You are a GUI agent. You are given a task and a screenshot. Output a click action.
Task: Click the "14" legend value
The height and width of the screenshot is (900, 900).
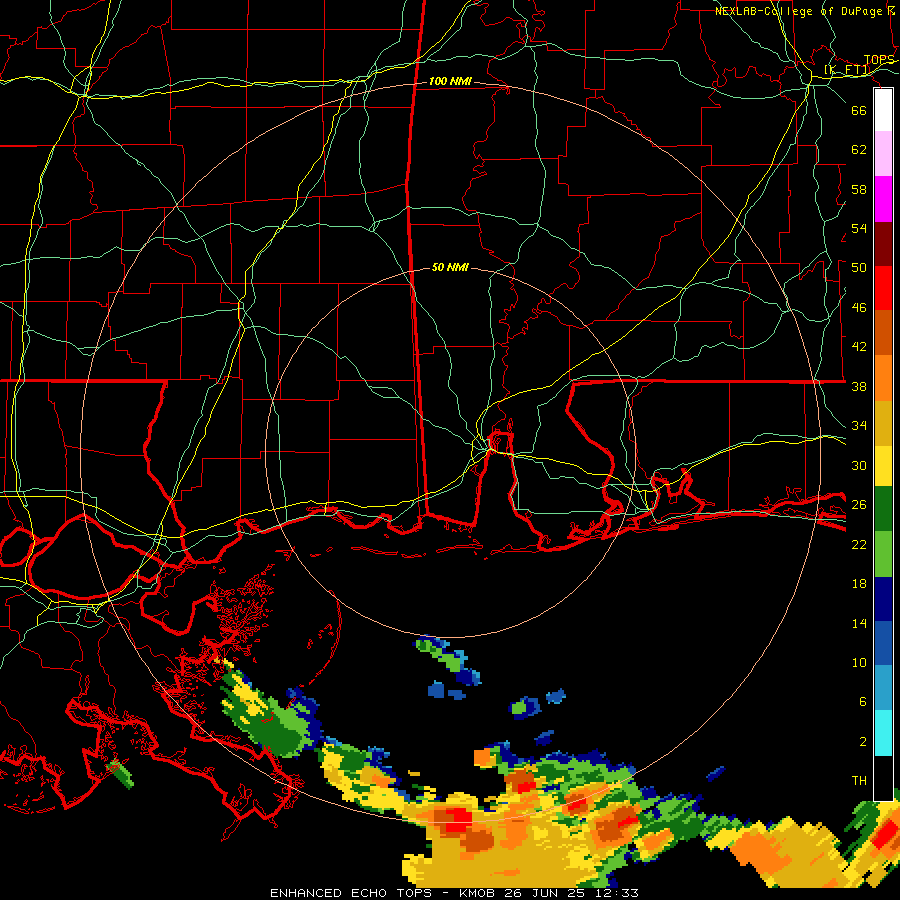[x=859, y=623]
